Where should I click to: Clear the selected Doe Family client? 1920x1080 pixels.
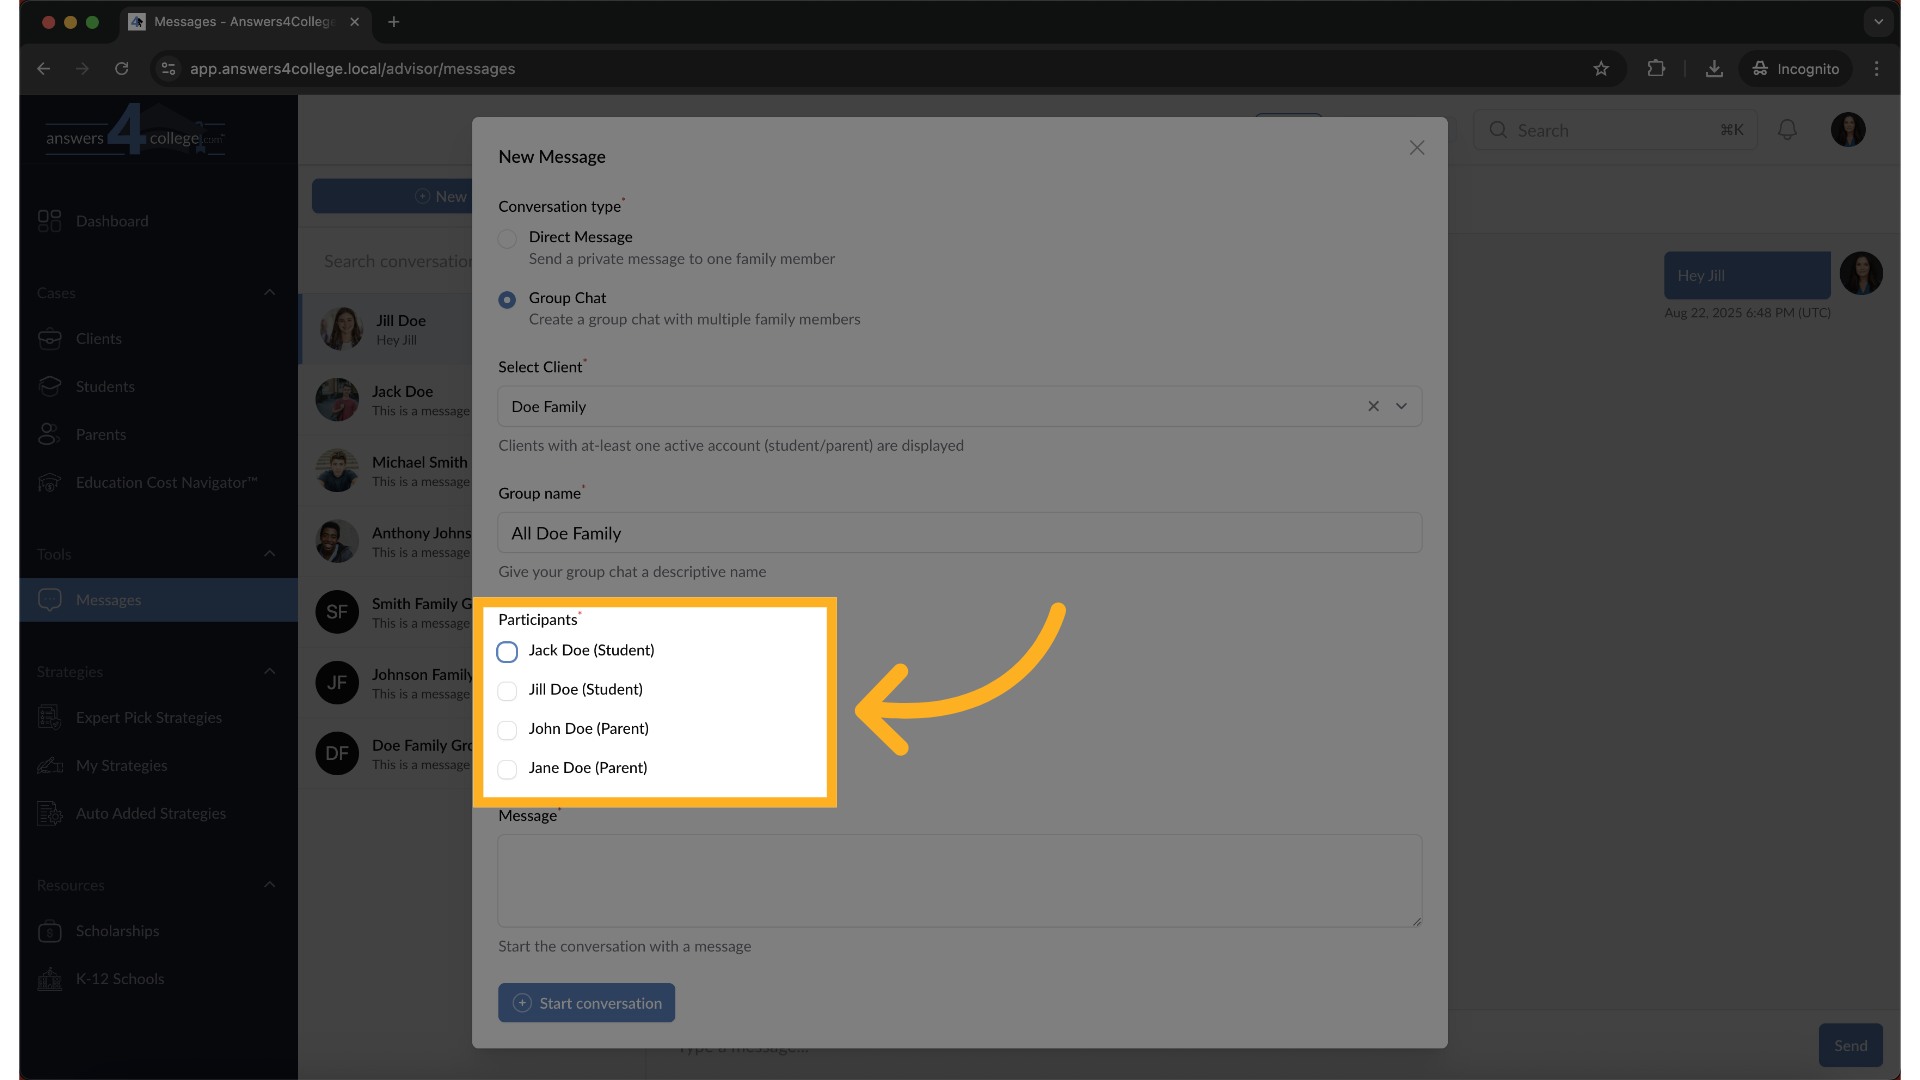click(x=1373, y=406)
